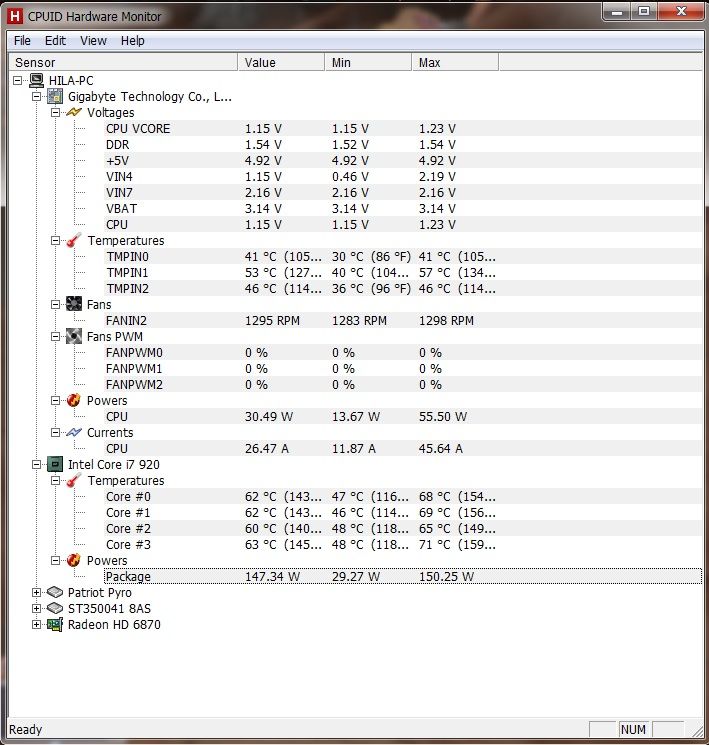The width and height of the screenshot is (709, 745).
Task: Collapse the motherboard Powers group
Action: point(56,401)
